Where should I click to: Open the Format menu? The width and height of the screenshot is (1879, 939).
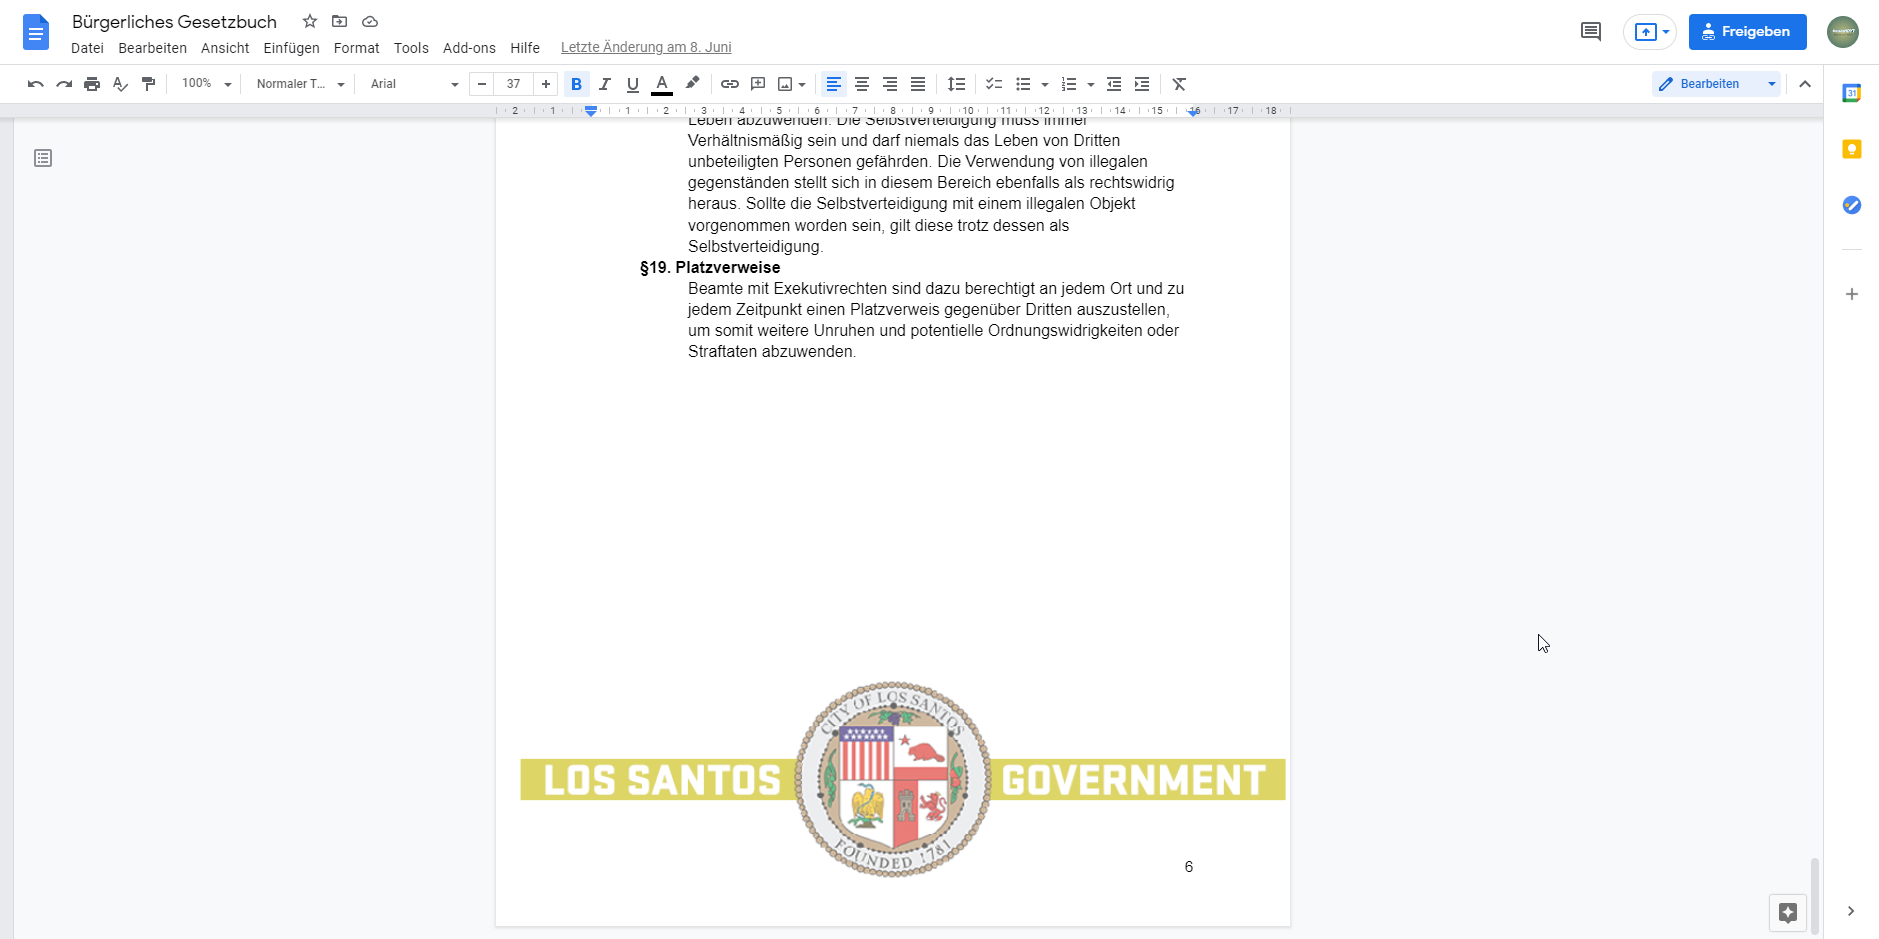(x=356, y=48)
